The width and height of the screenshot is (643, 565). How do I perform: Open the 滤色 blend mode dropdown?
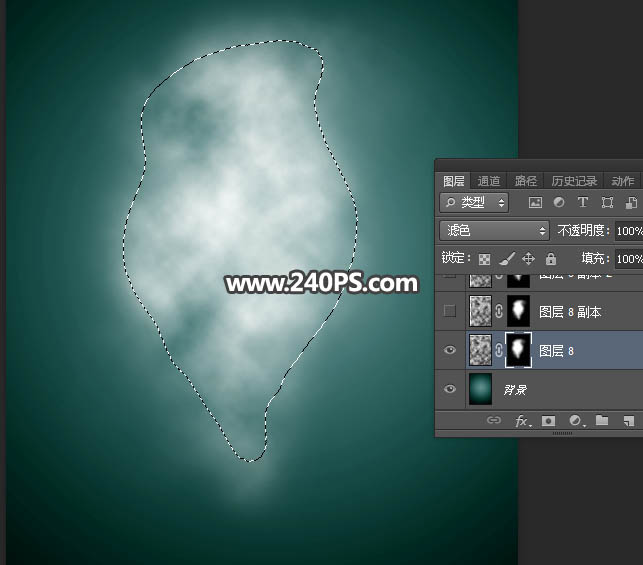point(496,231)
